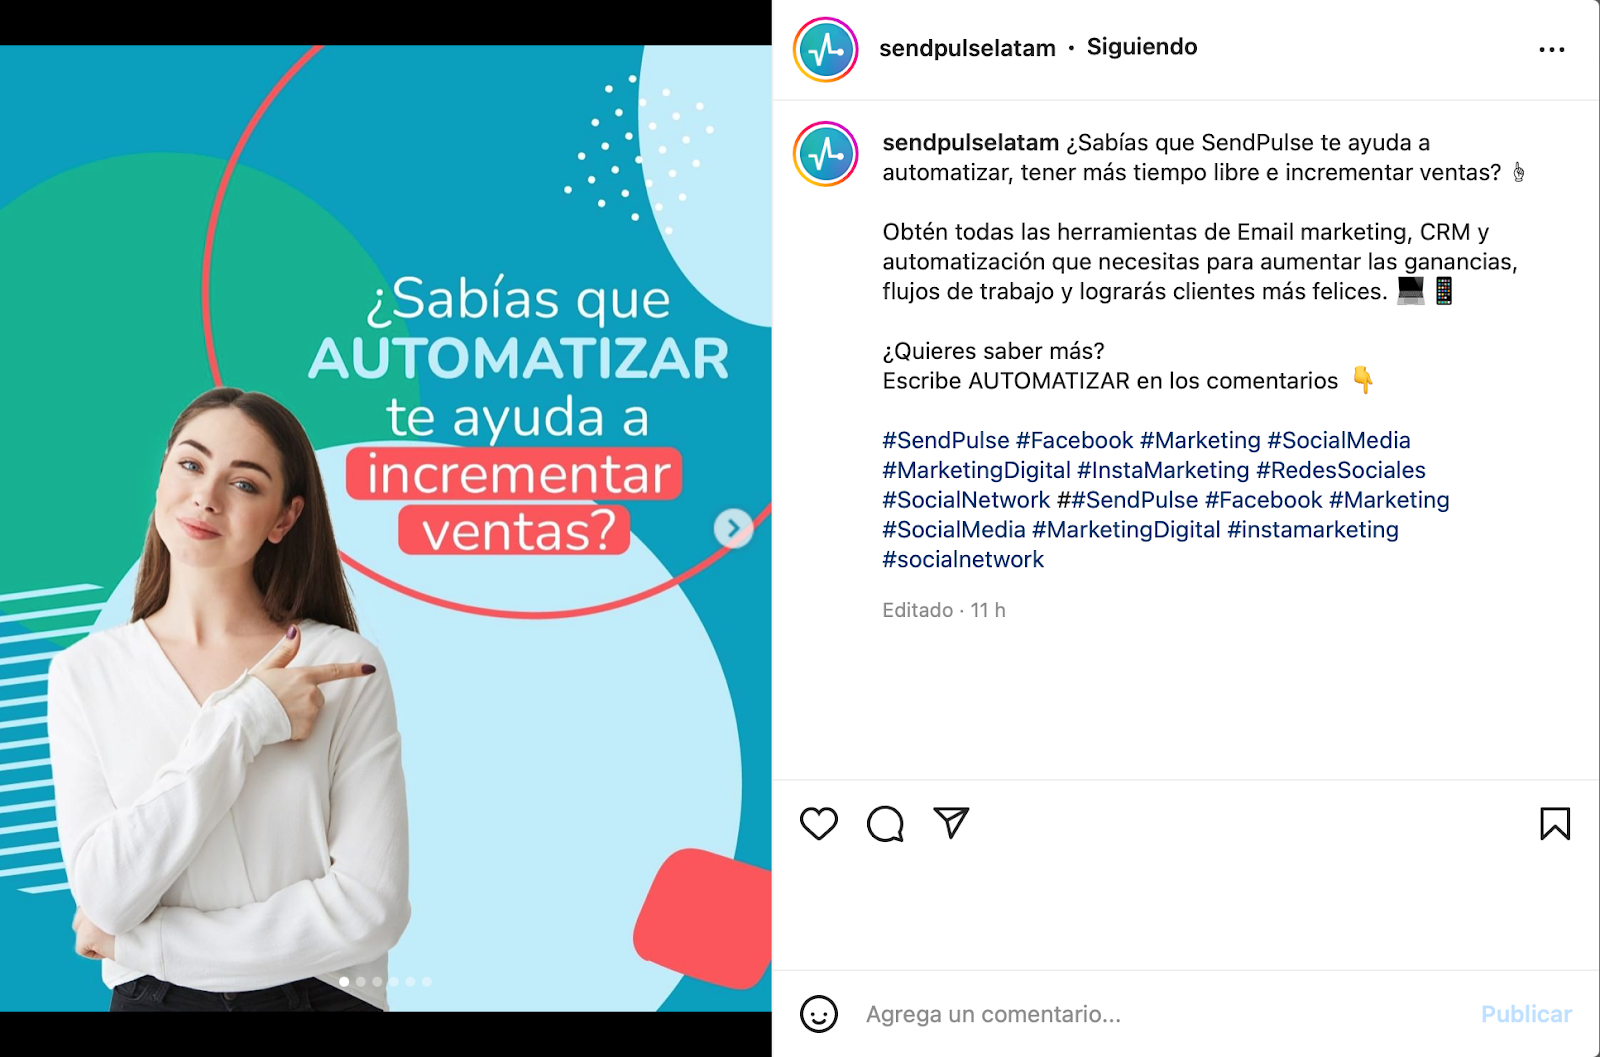Open the #InstaMarketing hashtag
Viewport: 1600px width, 1057px height.
(x=1163, y=470)
